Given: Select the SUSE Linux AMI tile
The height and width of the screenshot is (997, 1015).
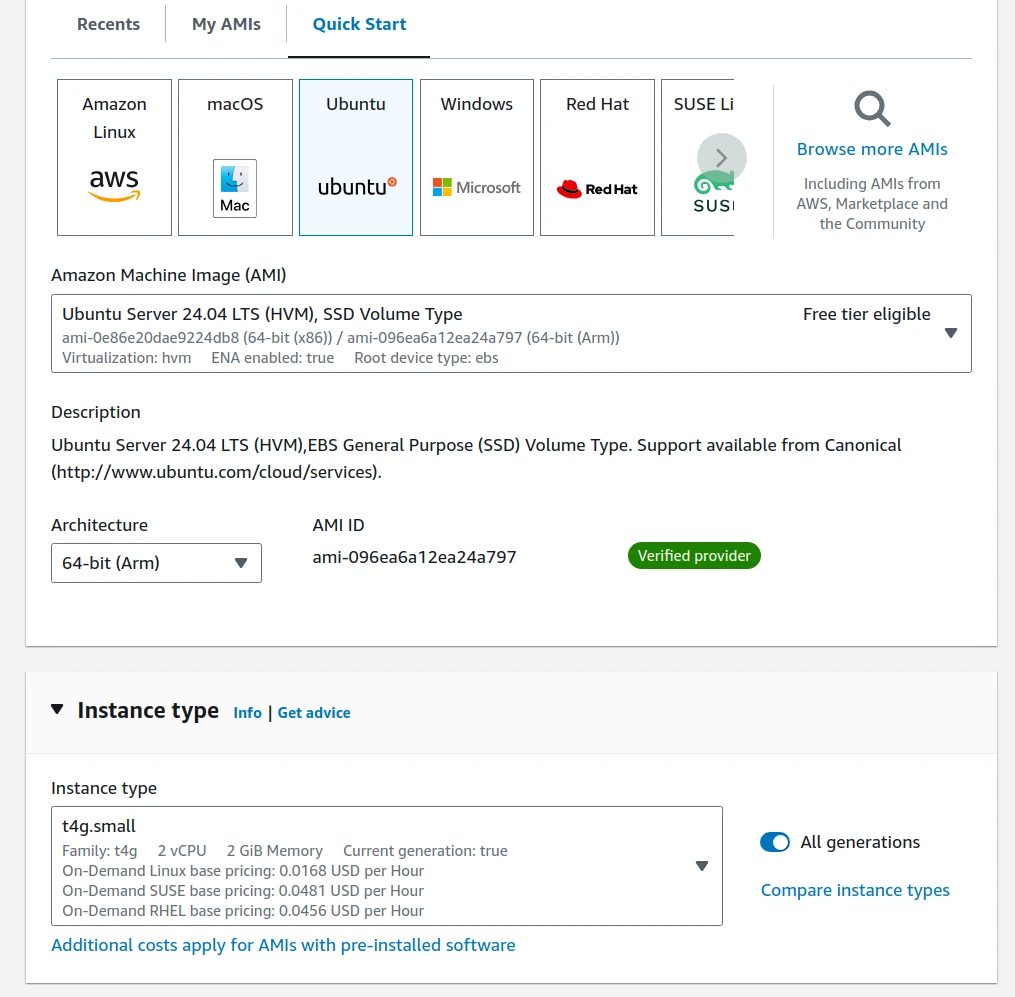Looking at the screenshot, I should tap(698, 157).
